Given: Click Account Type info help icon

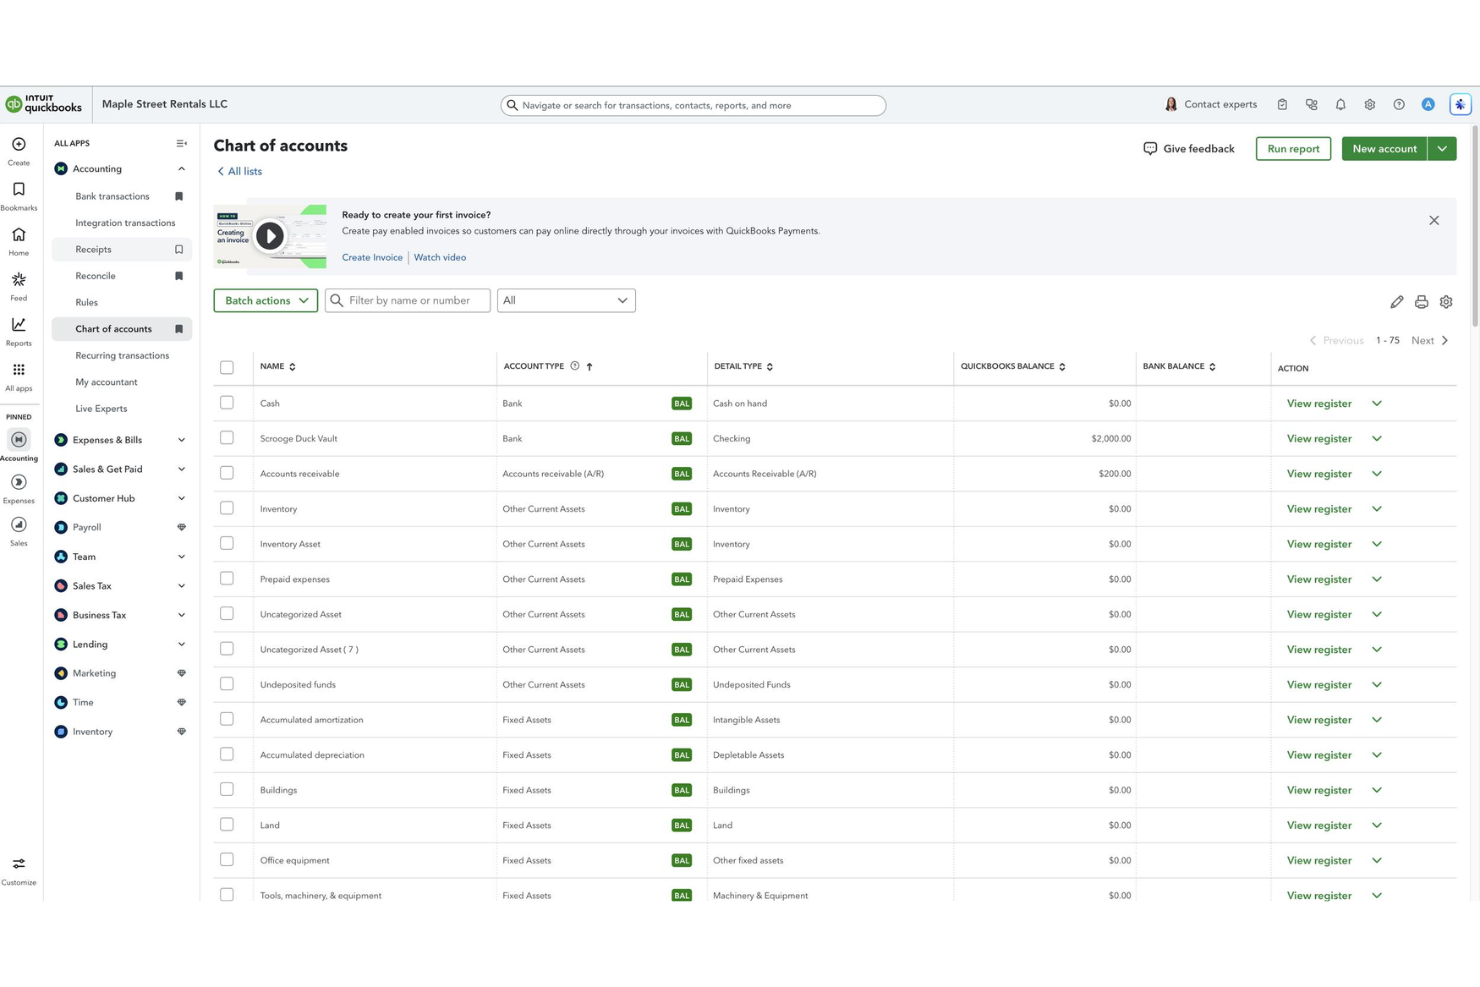Looking at the screenshot, I should click(x=575, y=366).
